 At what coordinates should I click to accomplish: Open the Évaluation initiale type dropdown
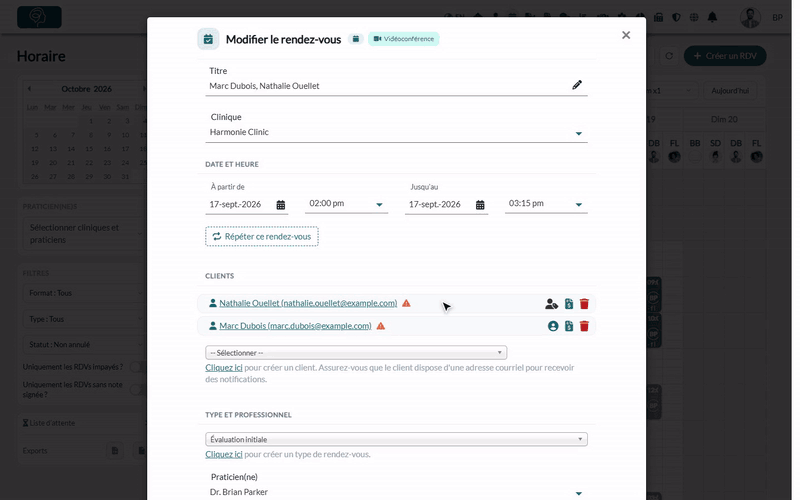[396, 439]
